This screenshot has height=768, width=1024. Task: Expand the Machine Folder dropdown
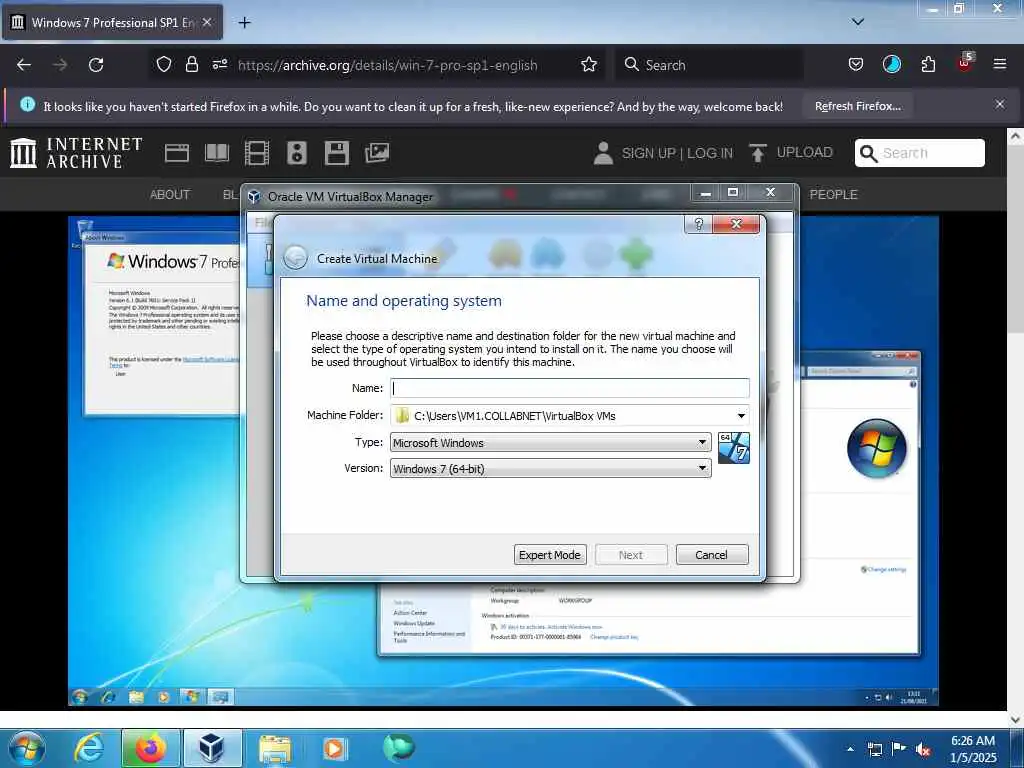point(741,415)
